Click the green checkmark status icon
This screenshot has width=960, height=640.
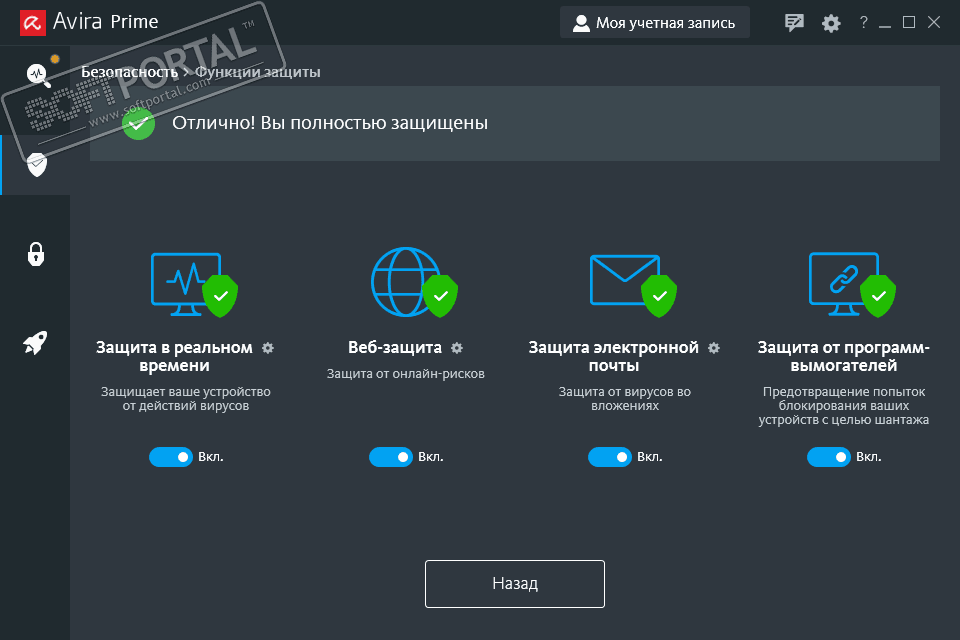(x=138, y=124)
